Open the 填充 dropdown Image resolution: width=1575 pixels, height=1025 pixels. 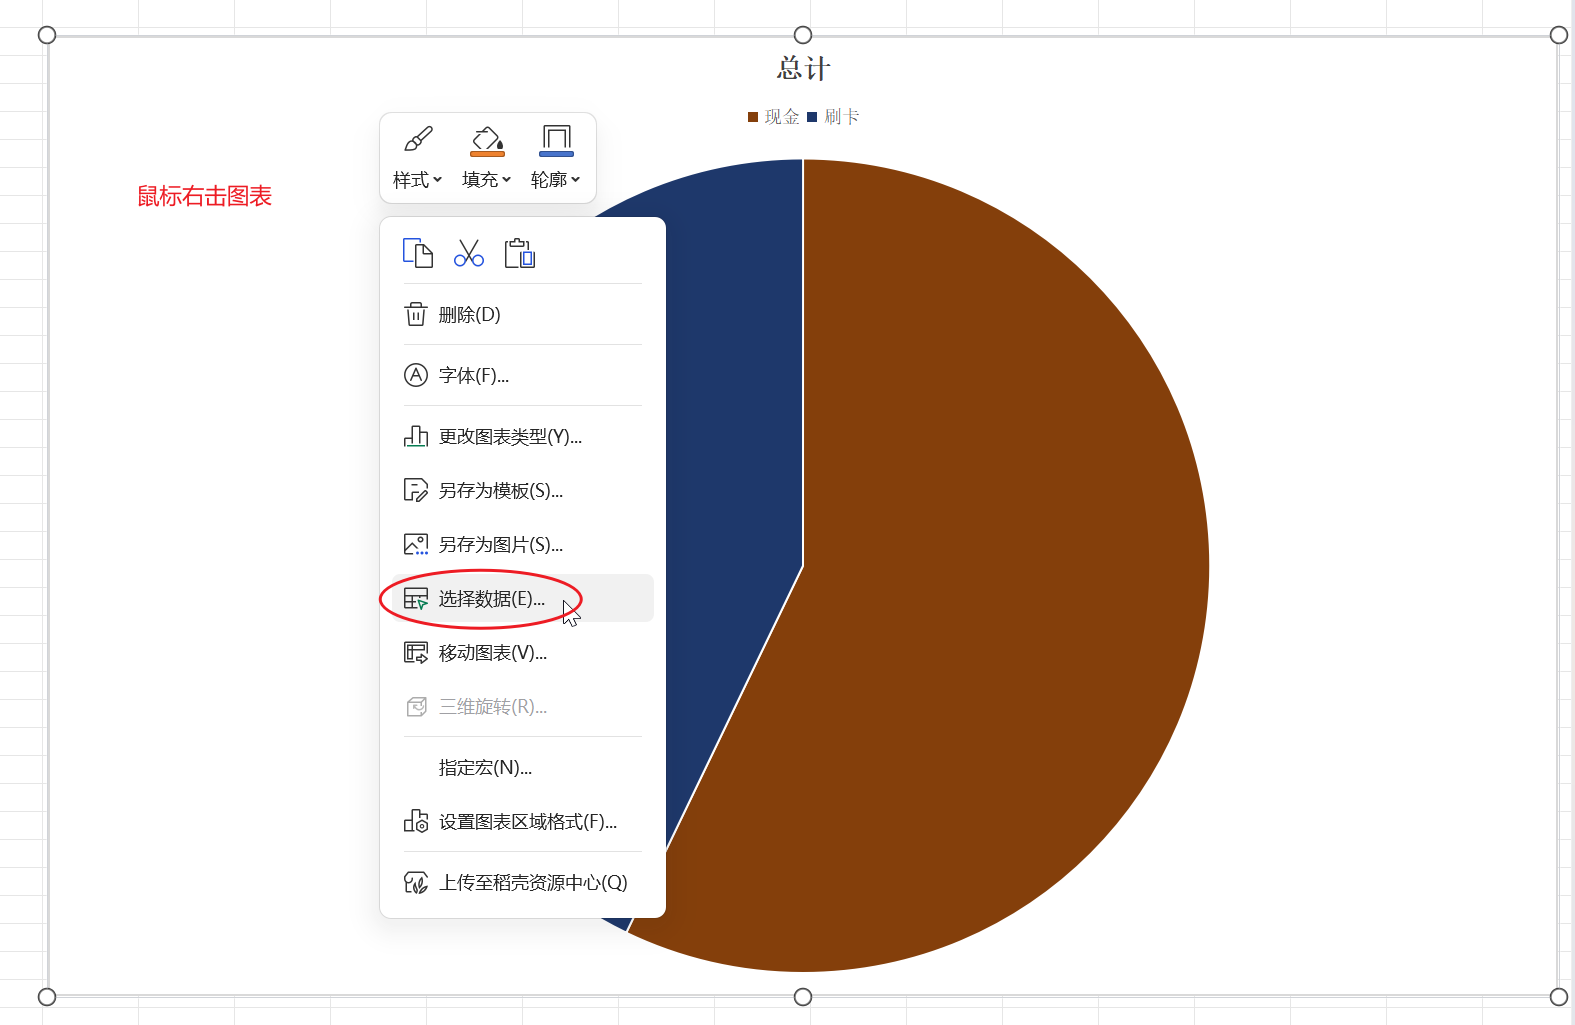486,180
